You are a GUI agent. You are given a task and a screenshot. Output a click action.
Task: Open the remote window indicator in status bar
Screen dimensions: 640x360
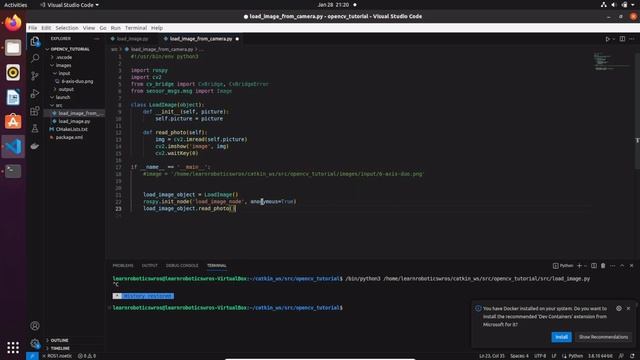tap(32, 356)
